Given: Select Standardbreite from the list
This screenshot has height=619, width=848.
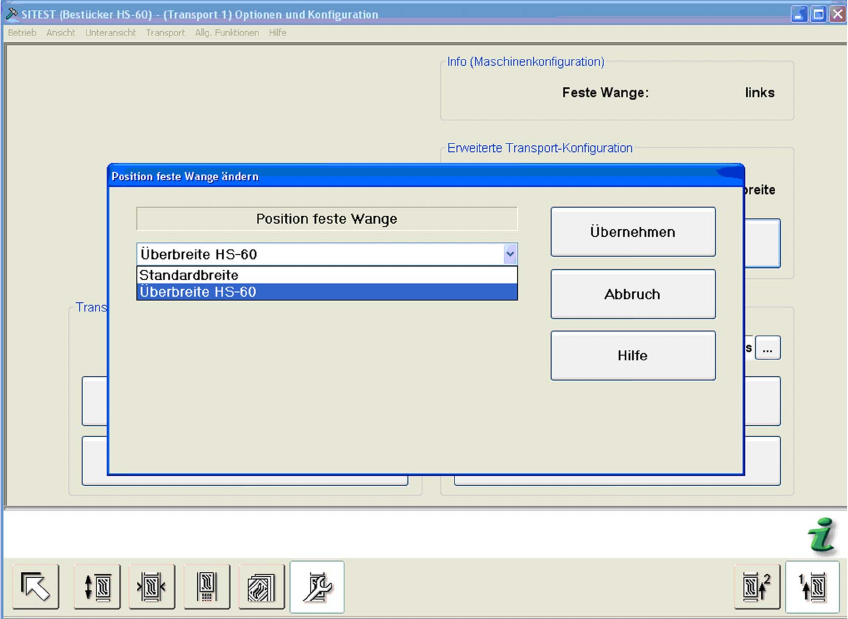Looking at the screenshot, I should pos(327,275).
